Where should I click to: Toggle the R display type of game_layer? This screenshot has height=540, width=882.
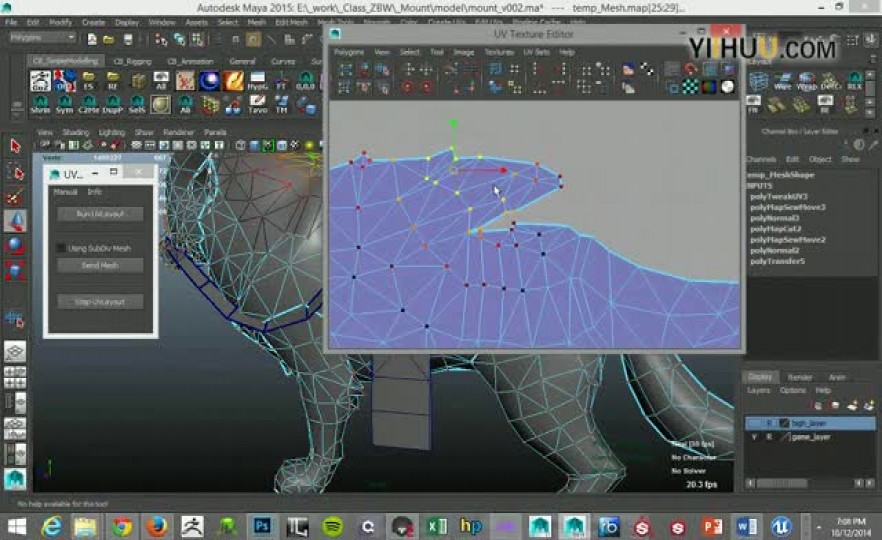point(769,437)
